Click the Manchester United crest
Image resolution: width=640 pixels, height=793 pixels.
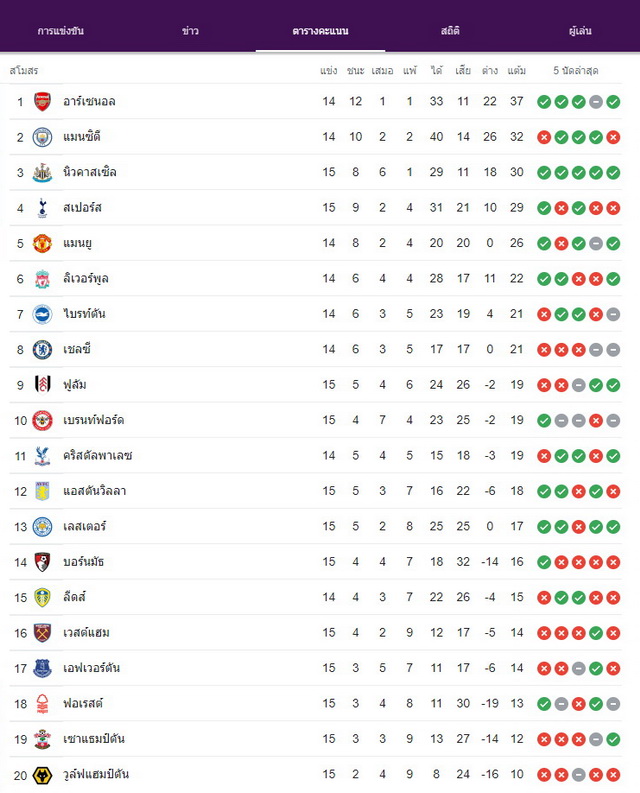pyautogui.click(x=42, y=243)
